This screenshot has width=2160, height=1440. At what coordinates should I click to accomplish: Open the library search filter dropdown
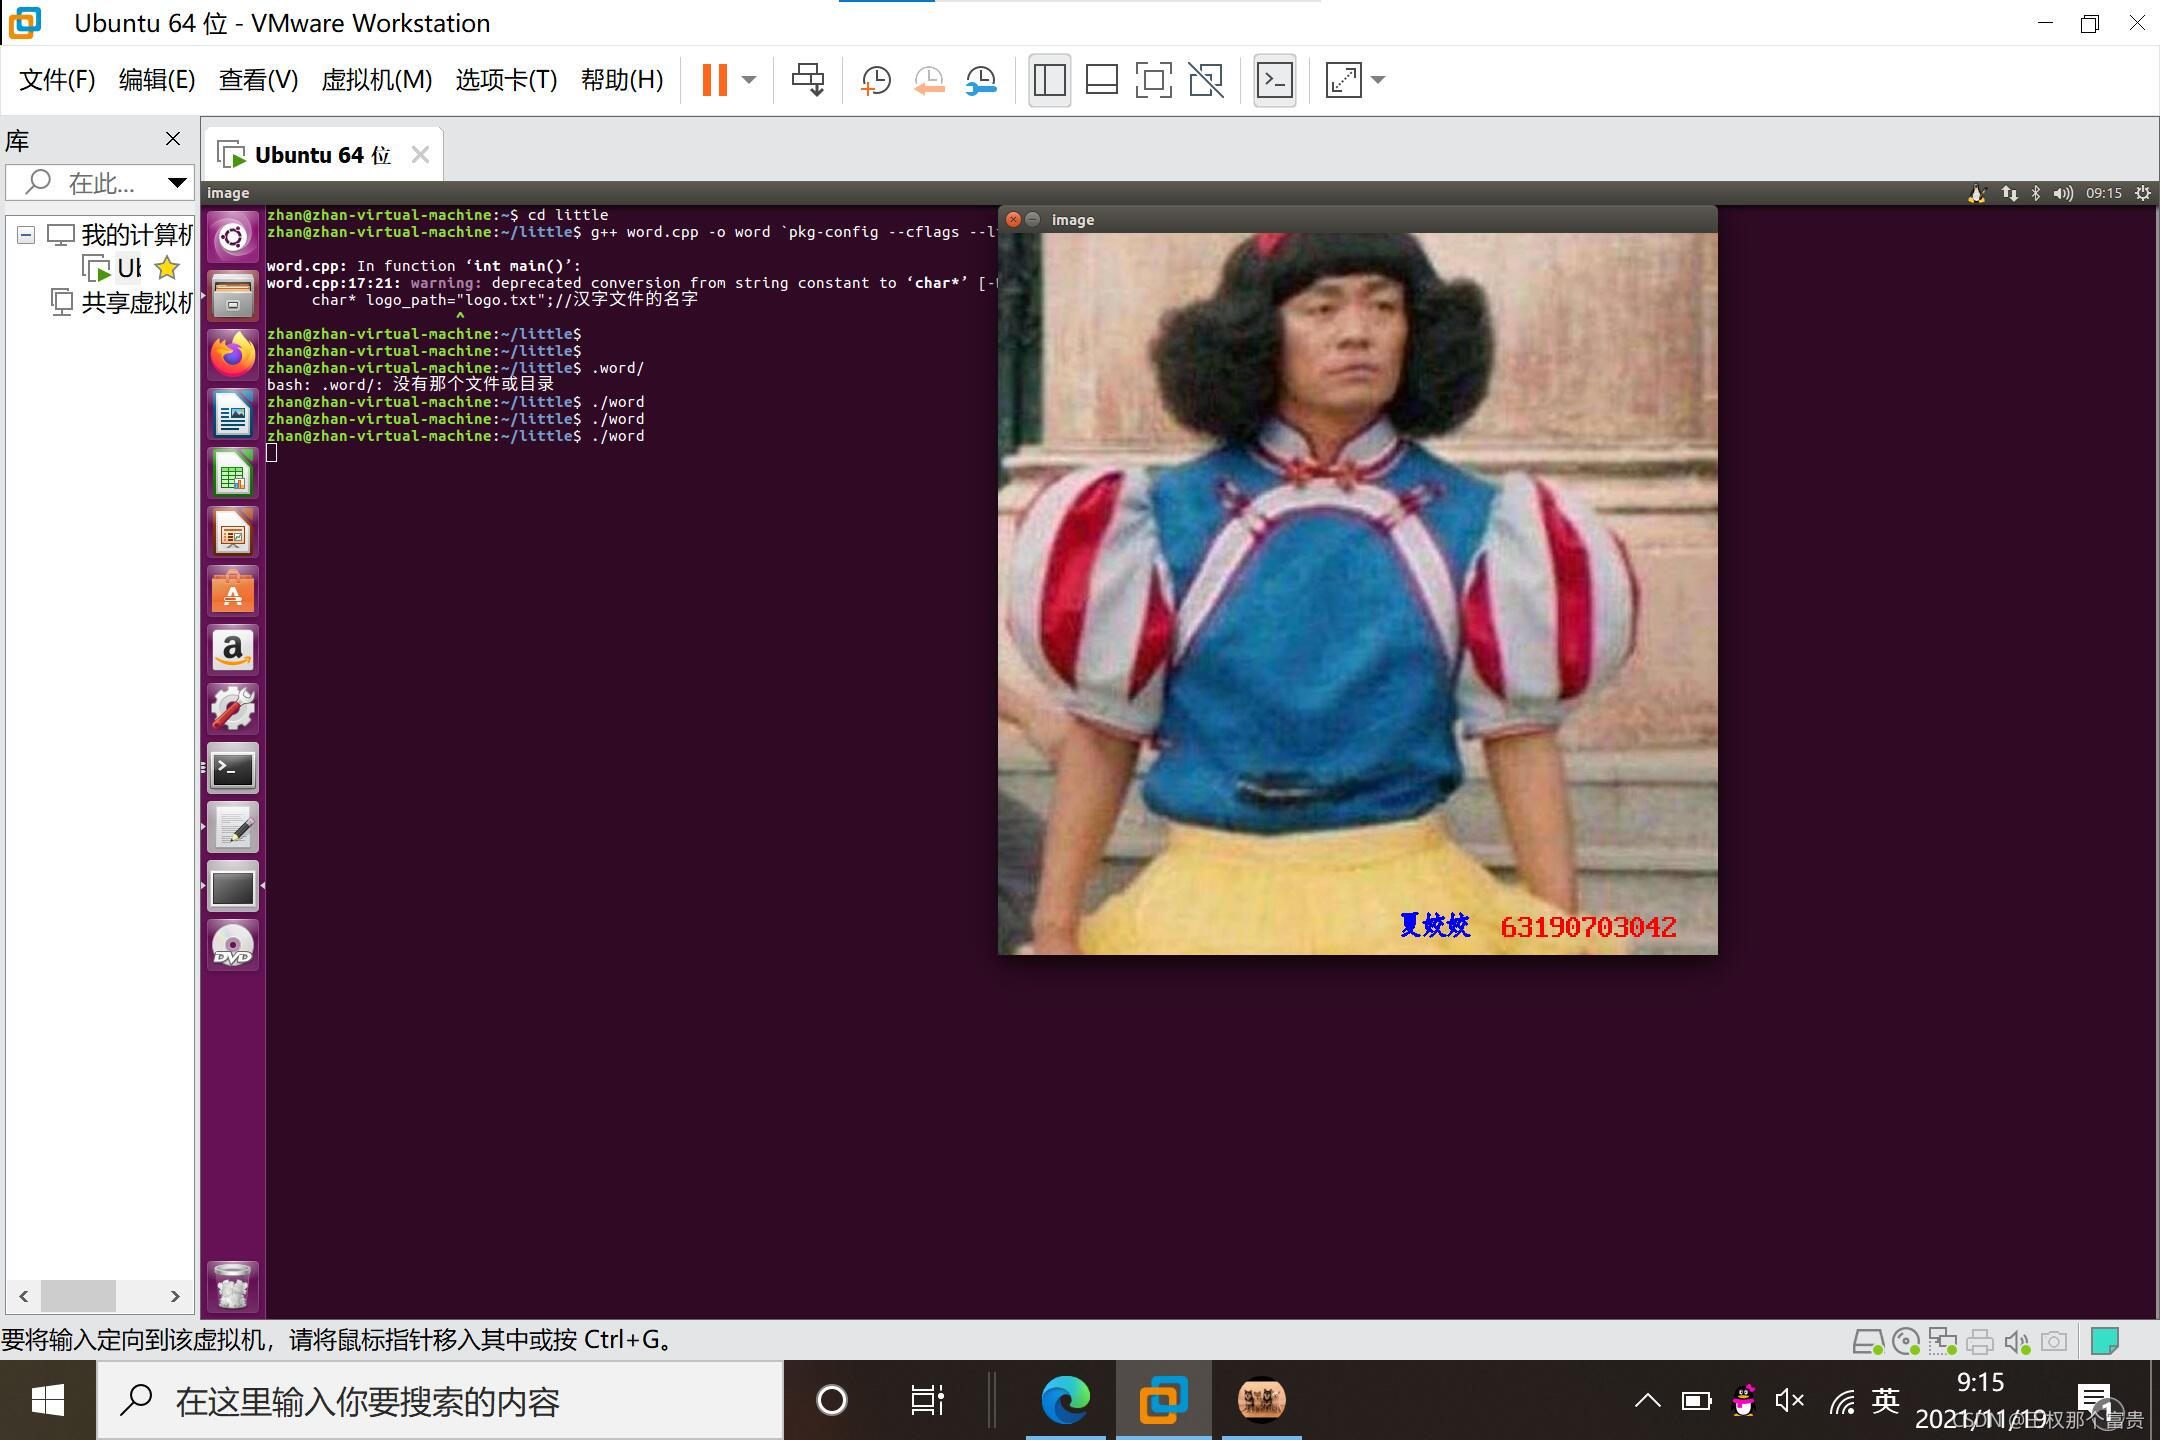click(177, 183)
